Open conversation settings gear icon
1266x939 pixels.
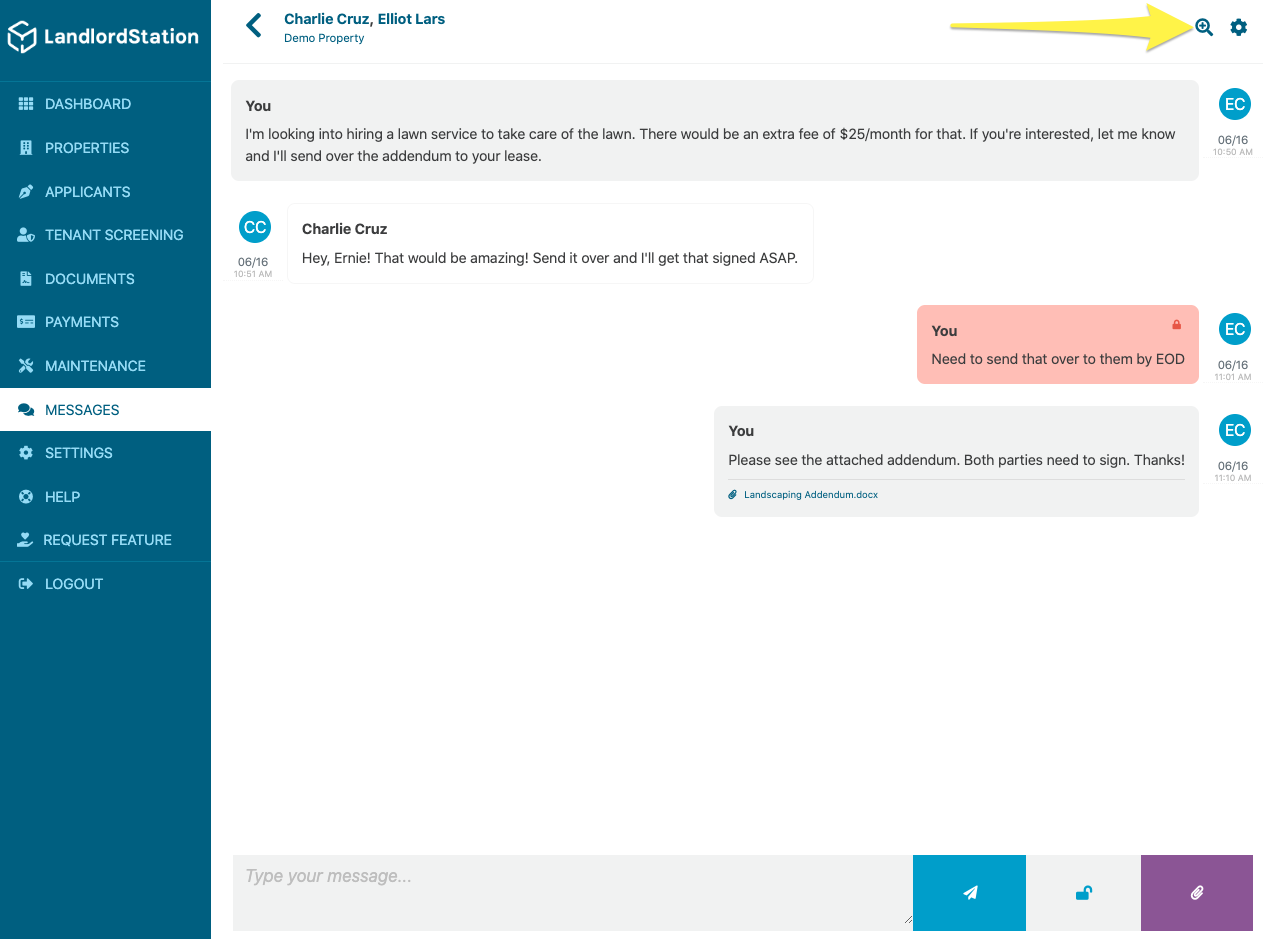point(1239,27)
